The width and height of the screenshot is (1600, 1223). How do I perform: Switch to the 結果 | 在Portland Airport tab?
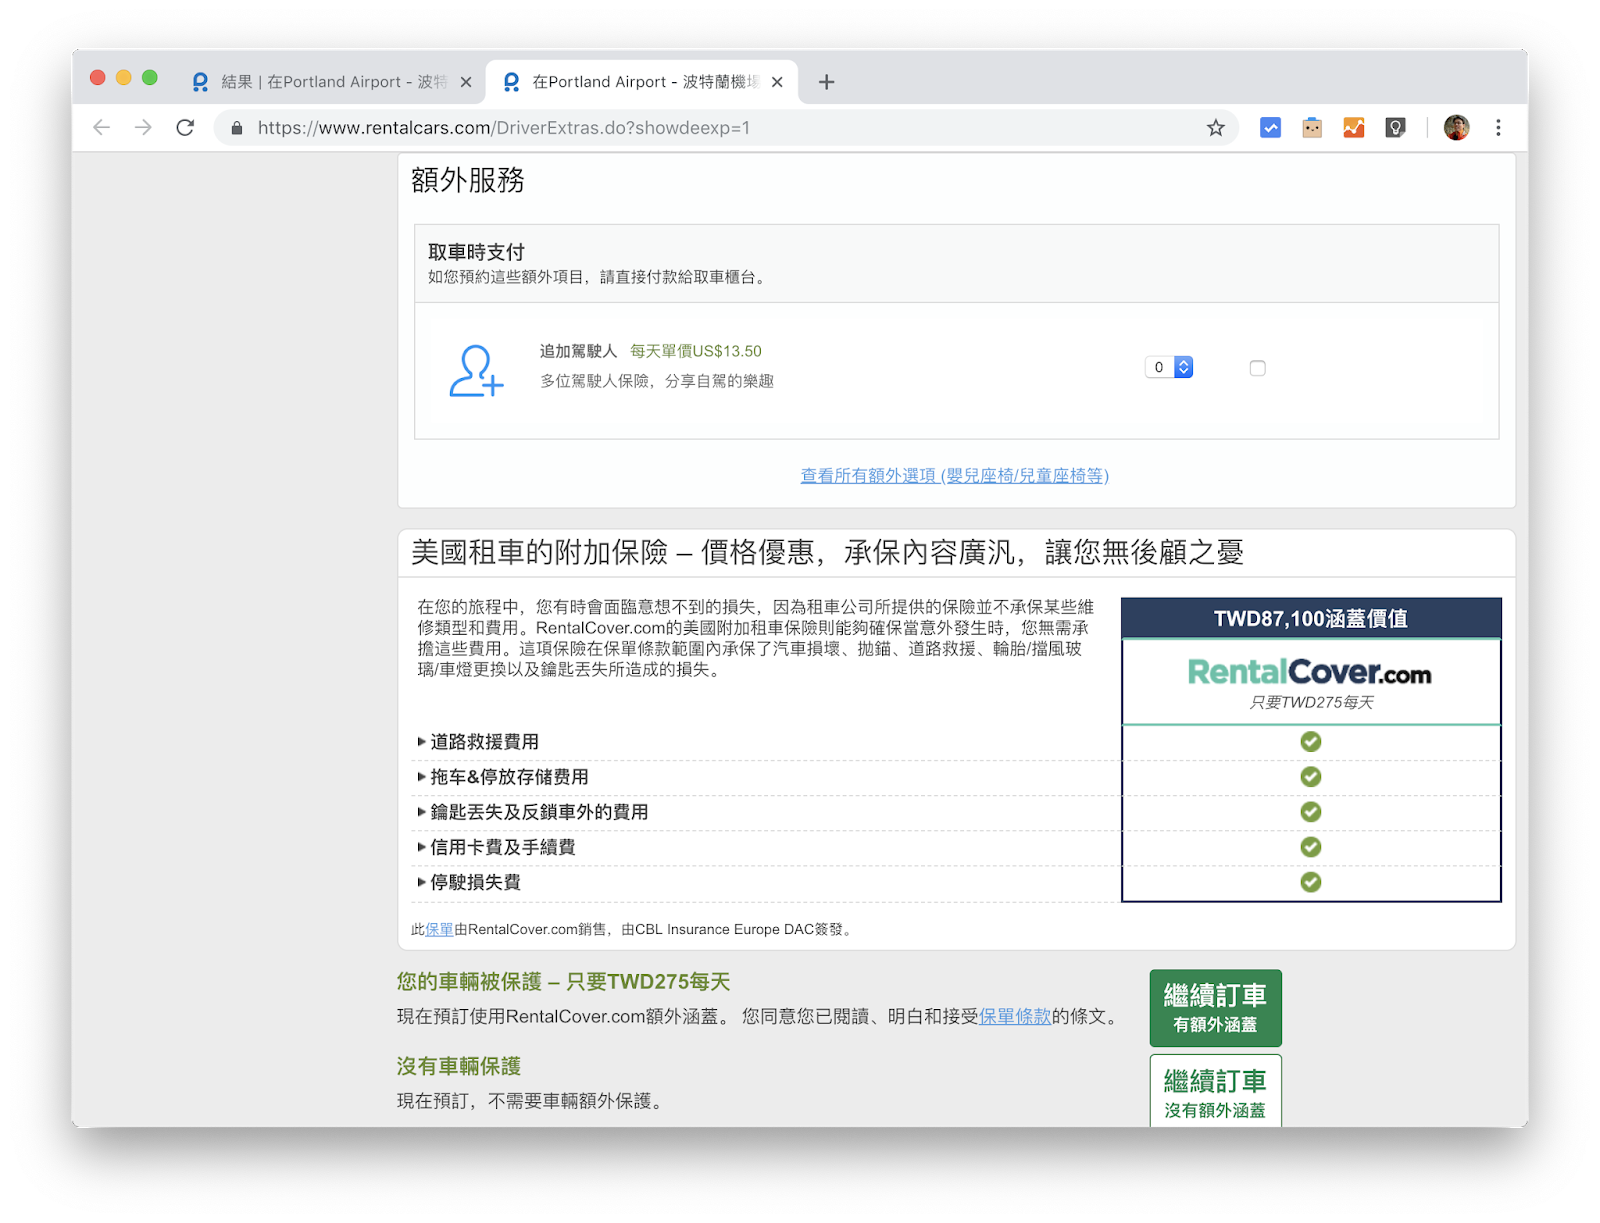click(x=333, y=82)
